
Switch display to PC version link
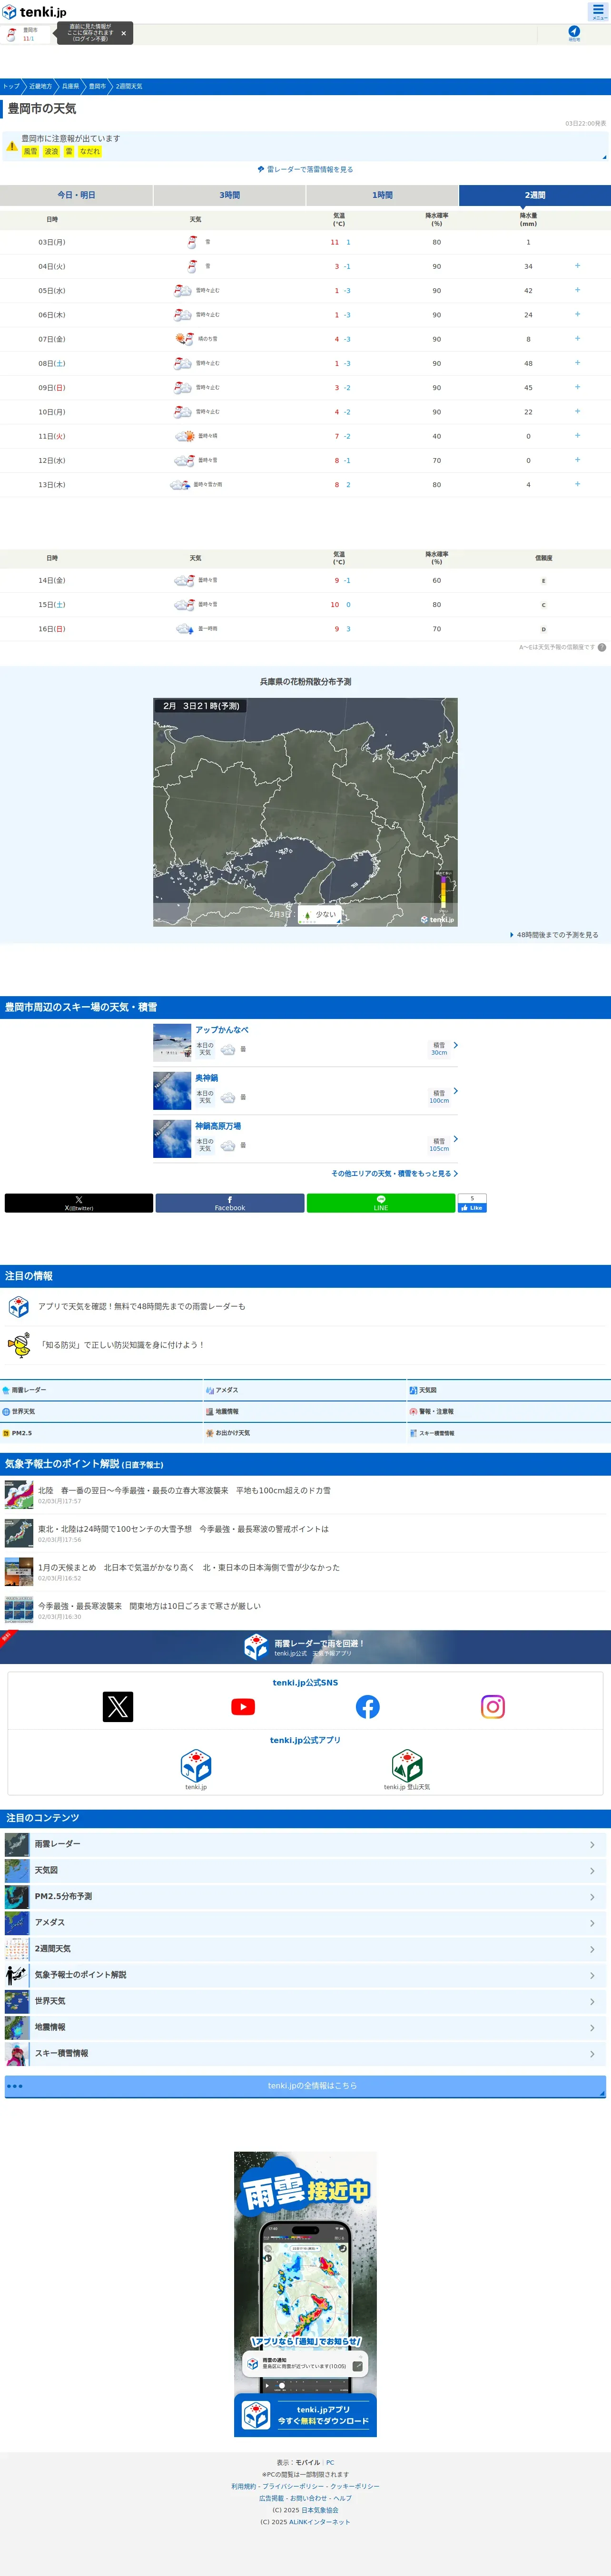tap(330, 2463)
